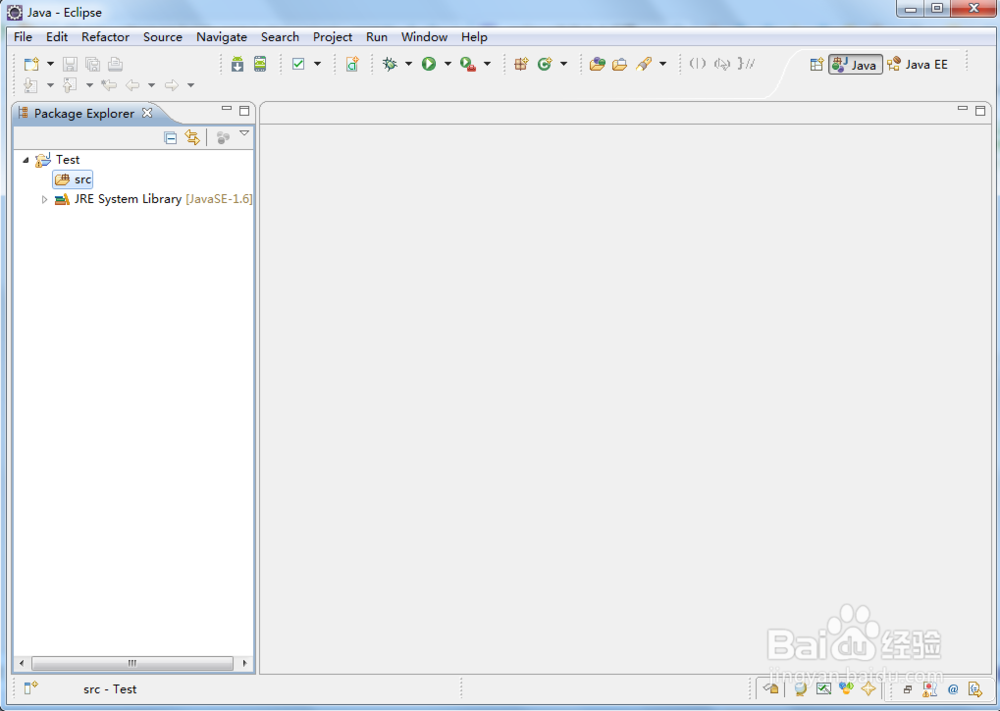Screen dimensions: 1000x711
Task: Switch to the Java perspective
Action: [855, 64]
